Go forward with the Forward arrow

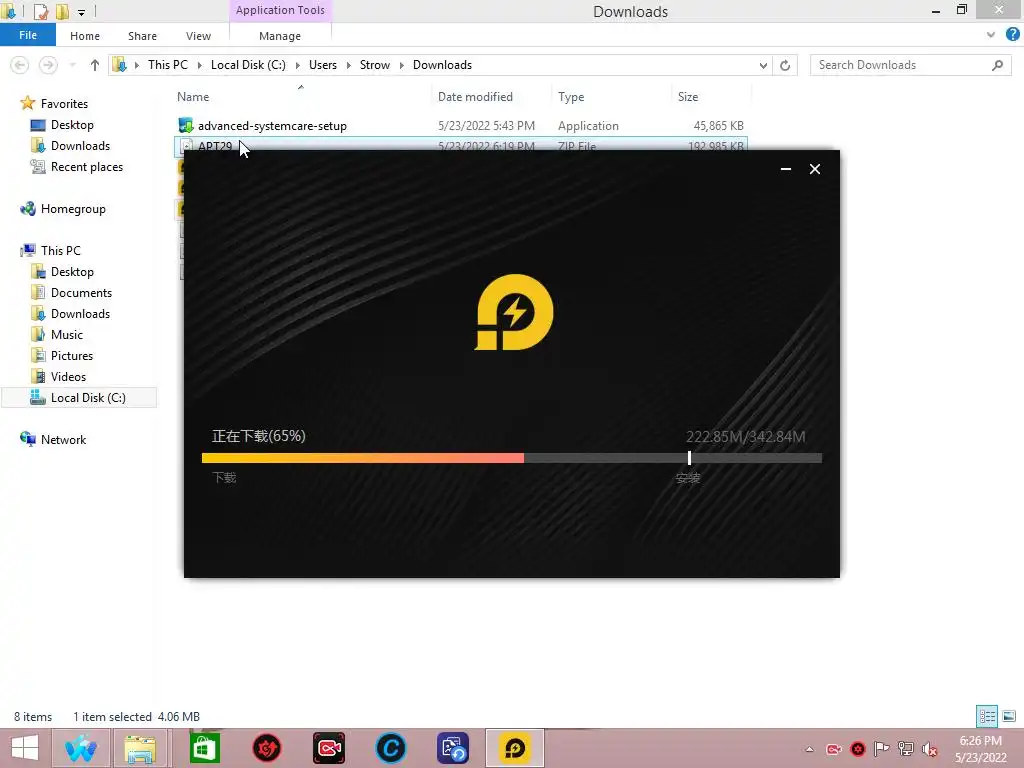click(48, 65)
